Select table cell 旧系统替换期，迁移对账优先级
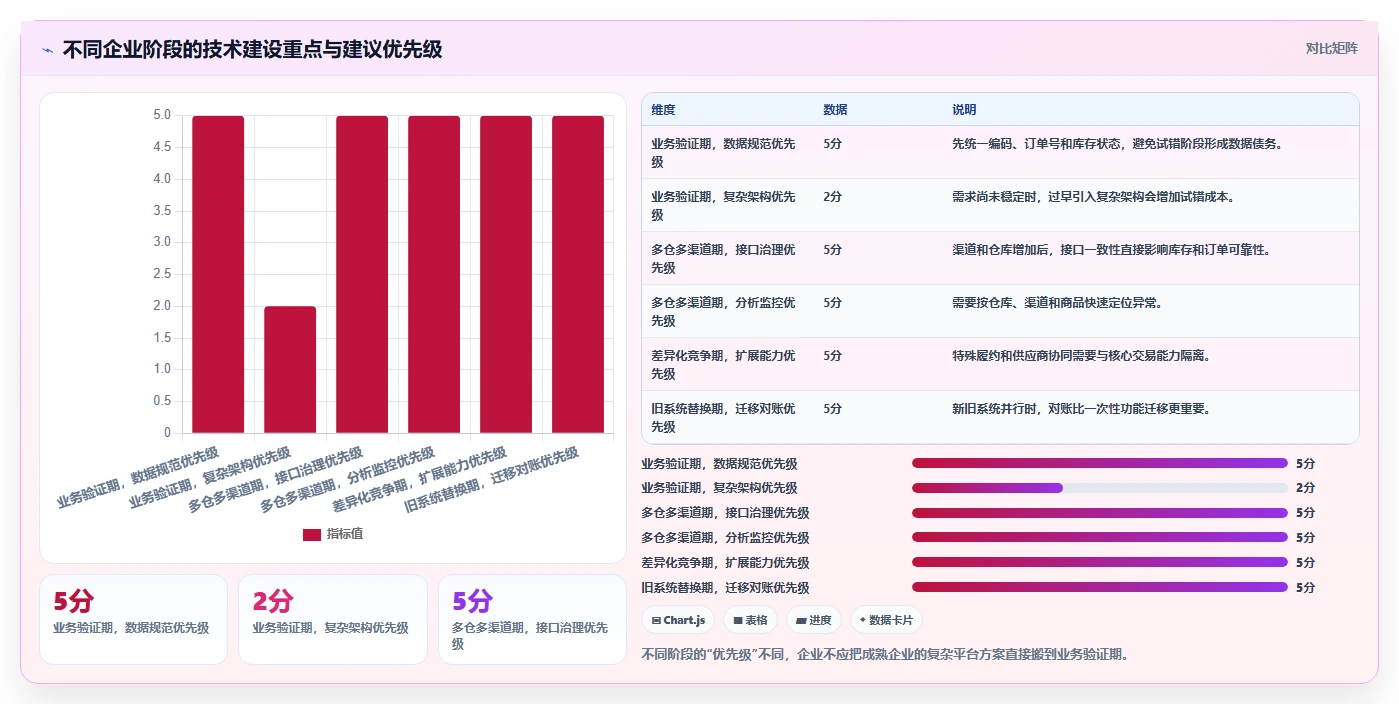Viewport: 1399px width, 704px height. pos(727,417)
